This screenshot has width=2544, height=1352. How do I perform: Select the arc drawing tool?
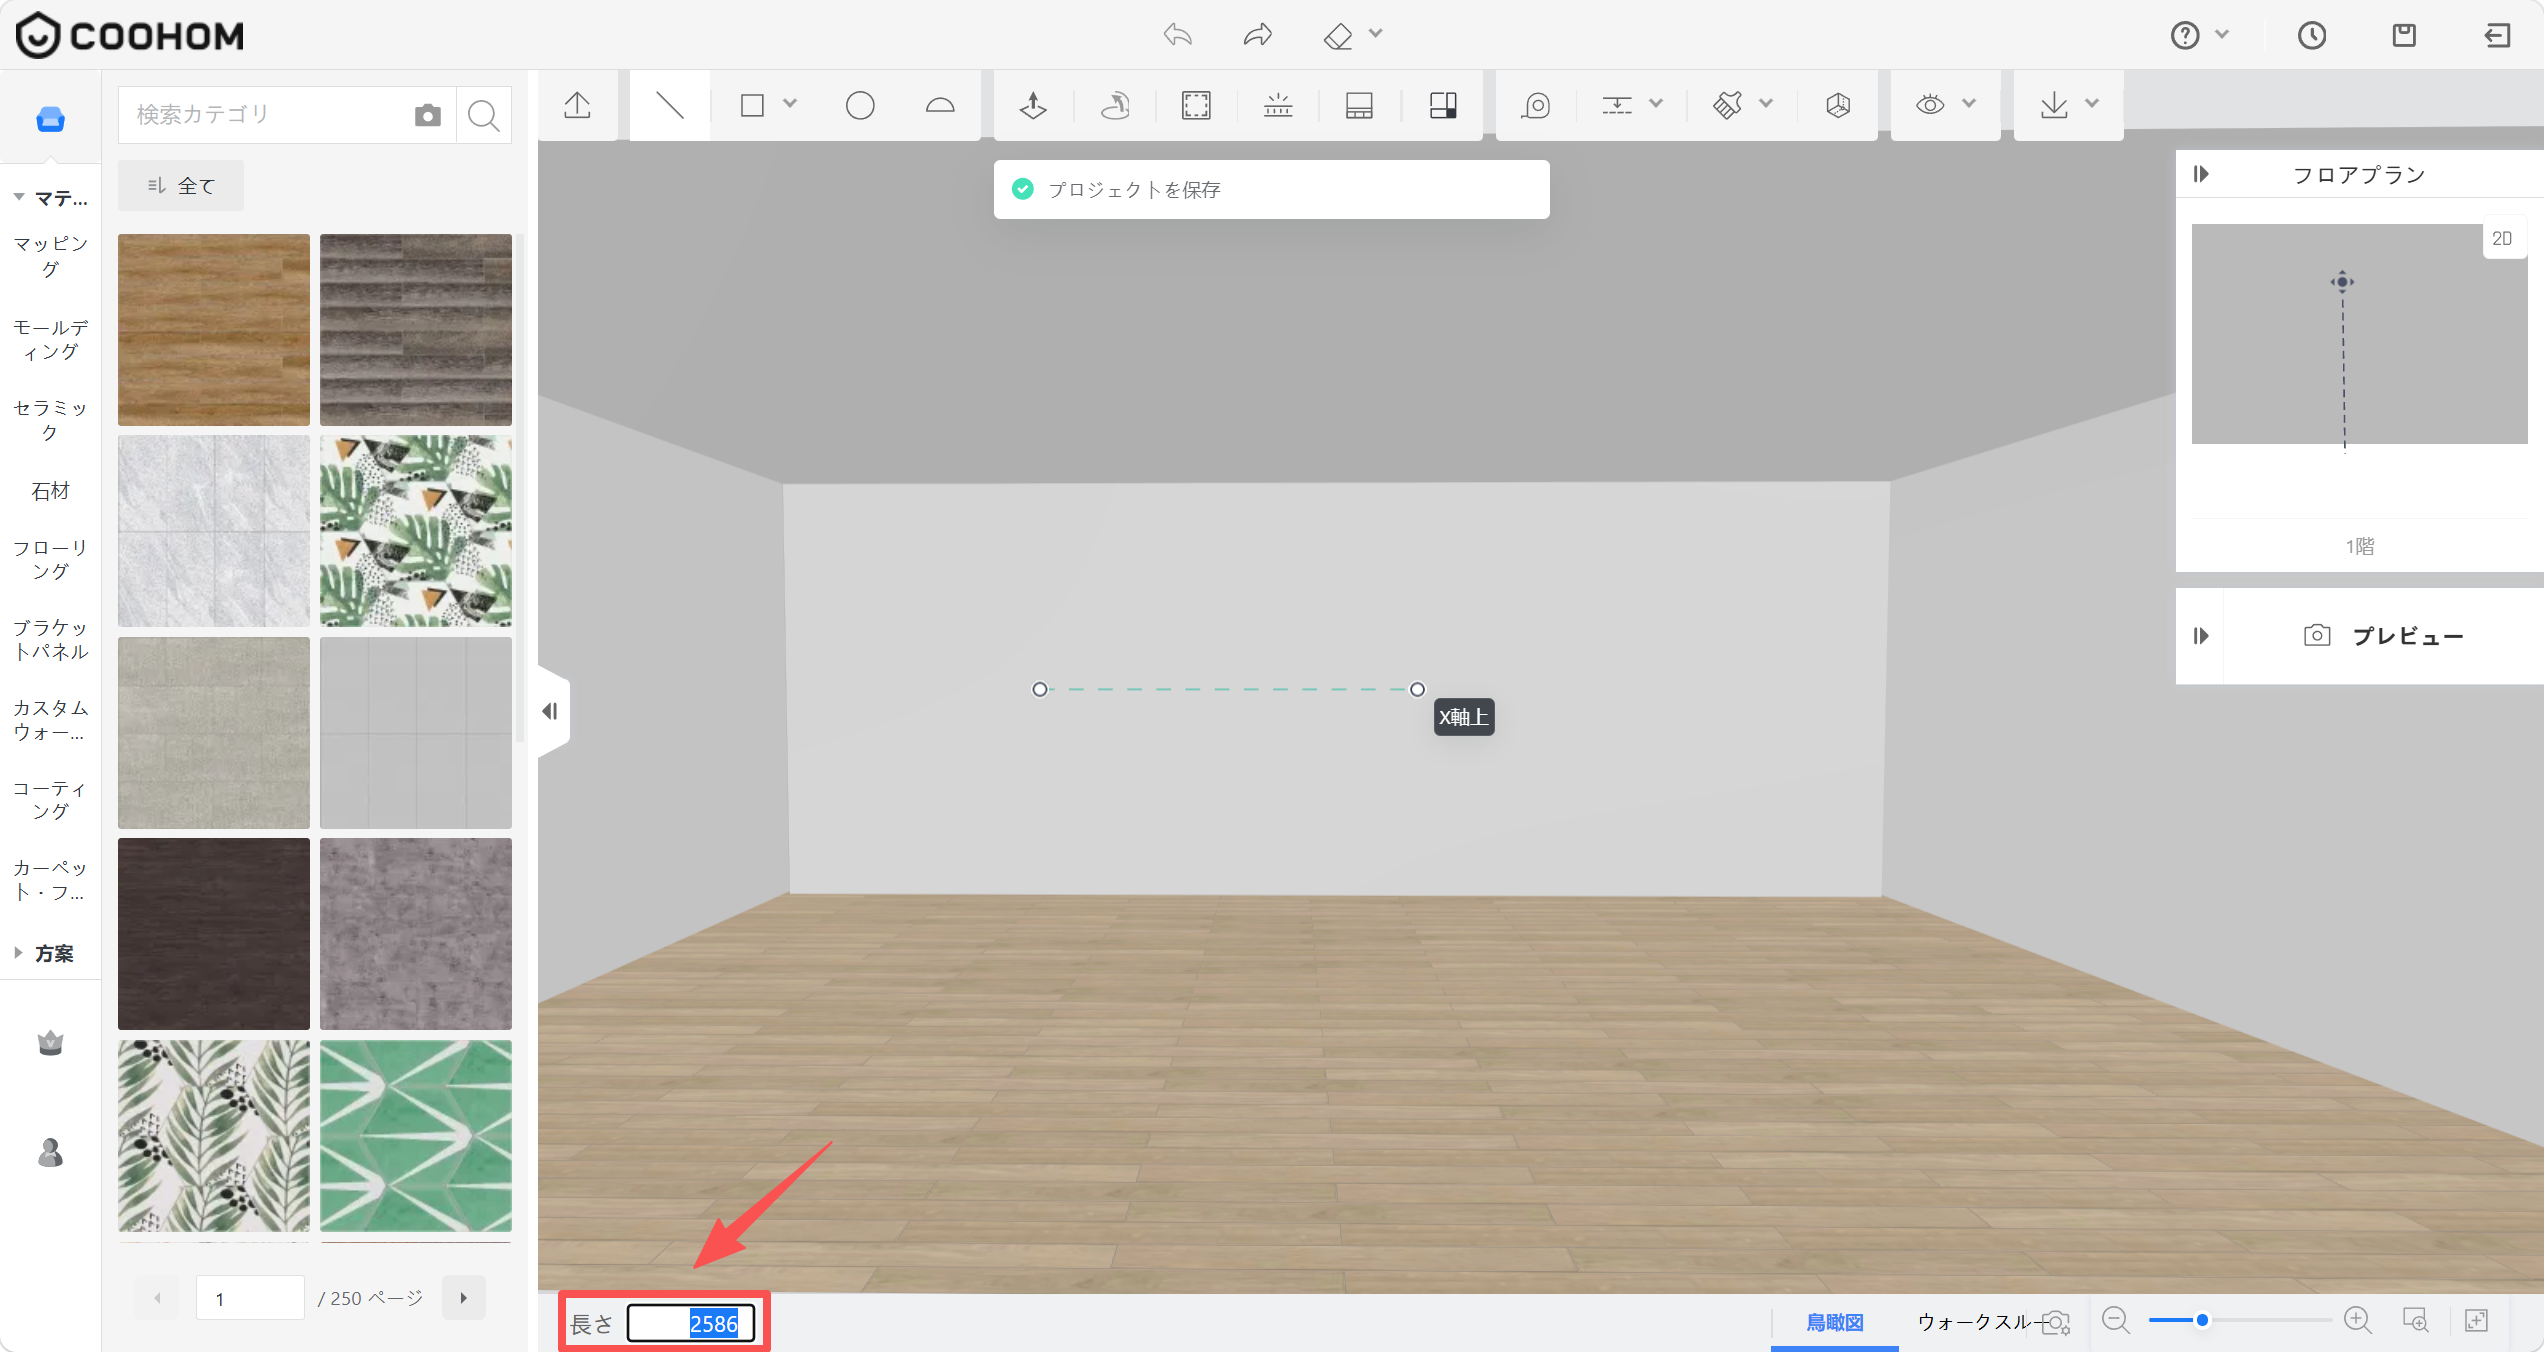(940, 105)
